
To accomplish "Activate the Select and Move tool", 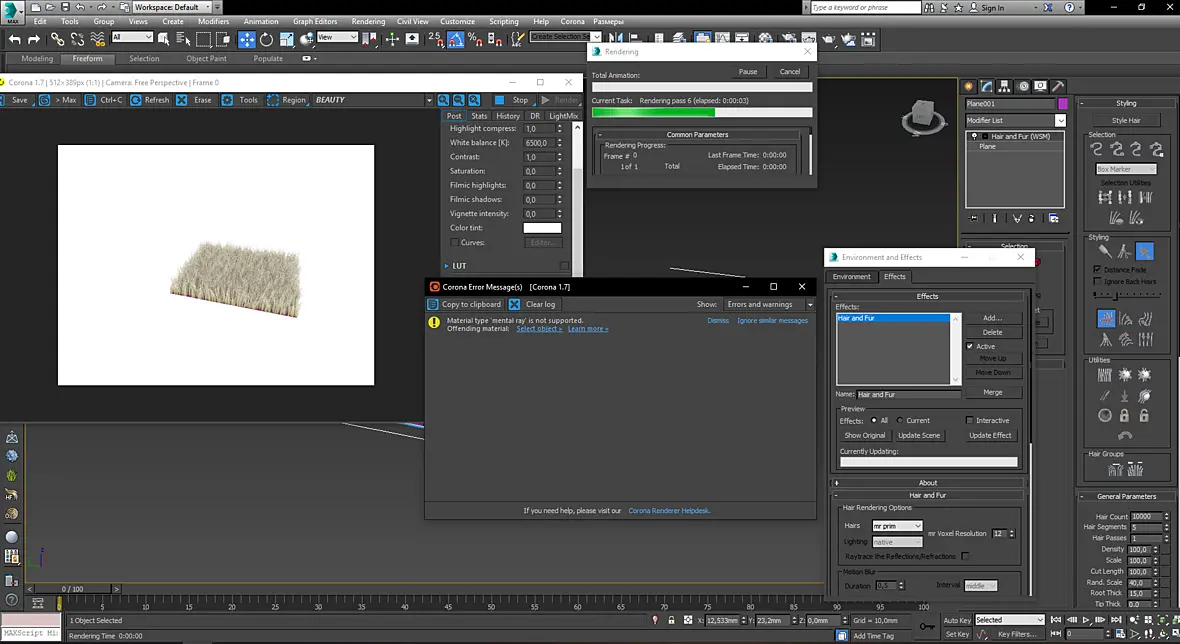I will click(246, 39).
